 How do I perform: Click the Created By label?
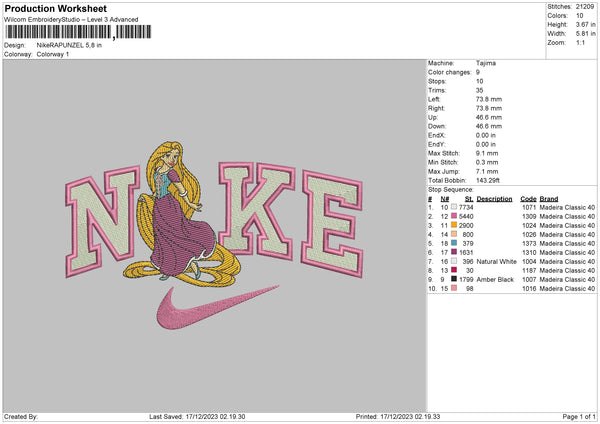click(x=21, y=416)
